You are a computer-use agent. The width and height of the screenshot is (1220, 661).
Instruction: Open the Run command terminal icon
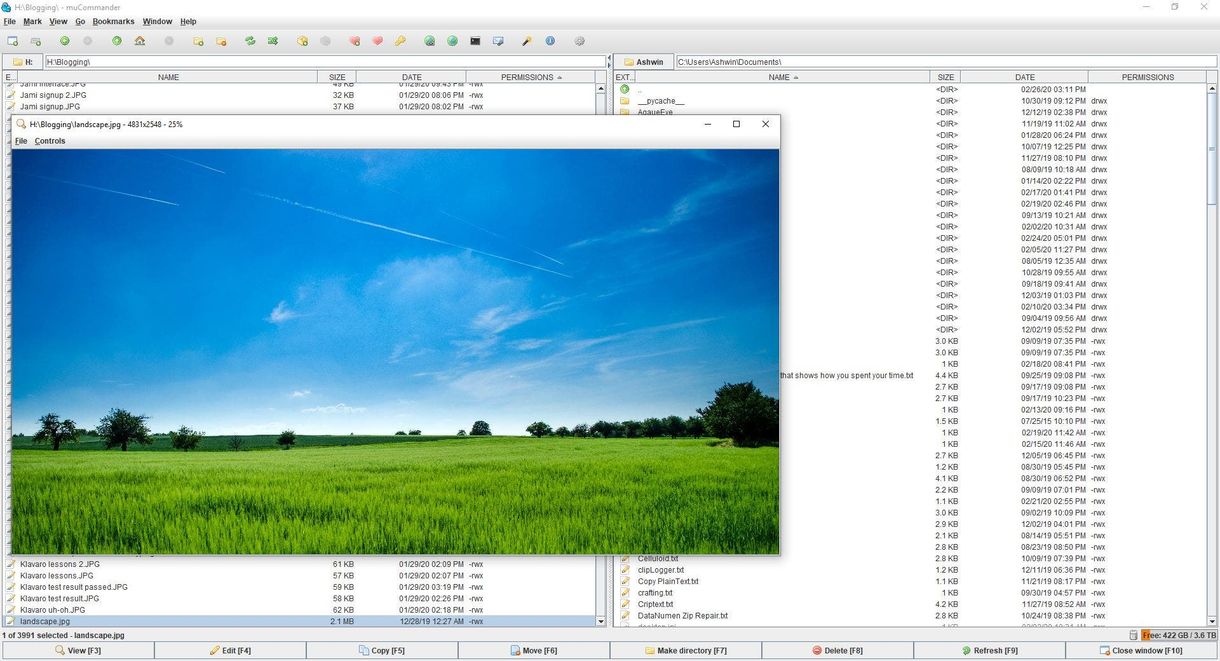click(475, 41)
